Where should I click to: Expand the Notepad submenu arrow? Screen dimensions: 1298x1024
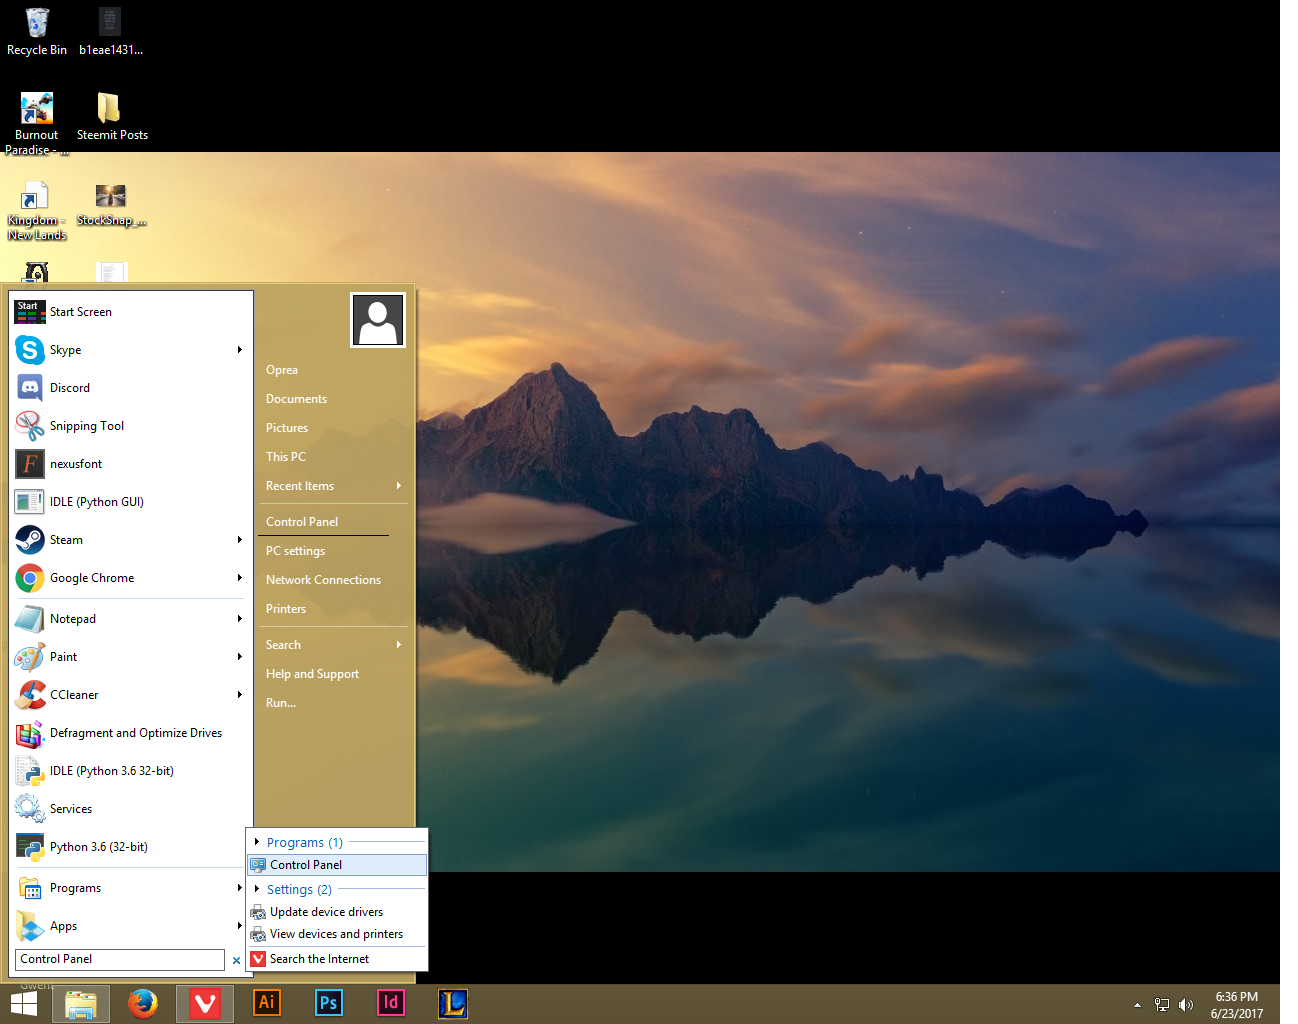[240, 619]
